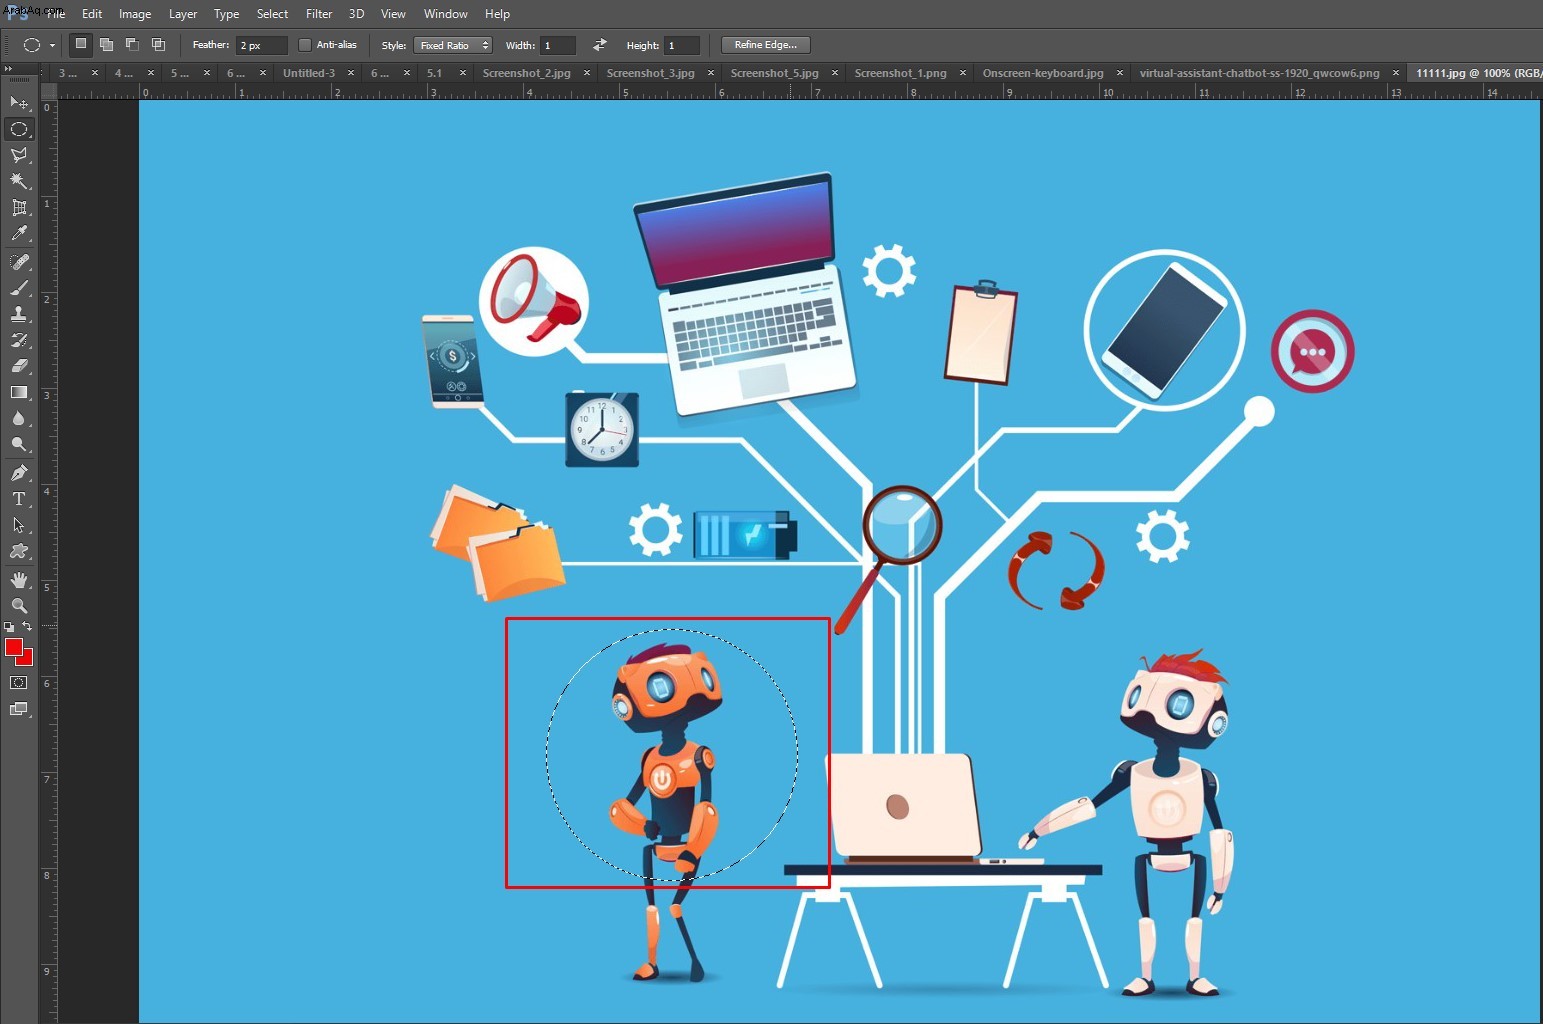Select the Elliptical Marquee tool in toolbox
Viewport: 1543px width, 1024px height.
pyautogui.click(x=19, y=129)
